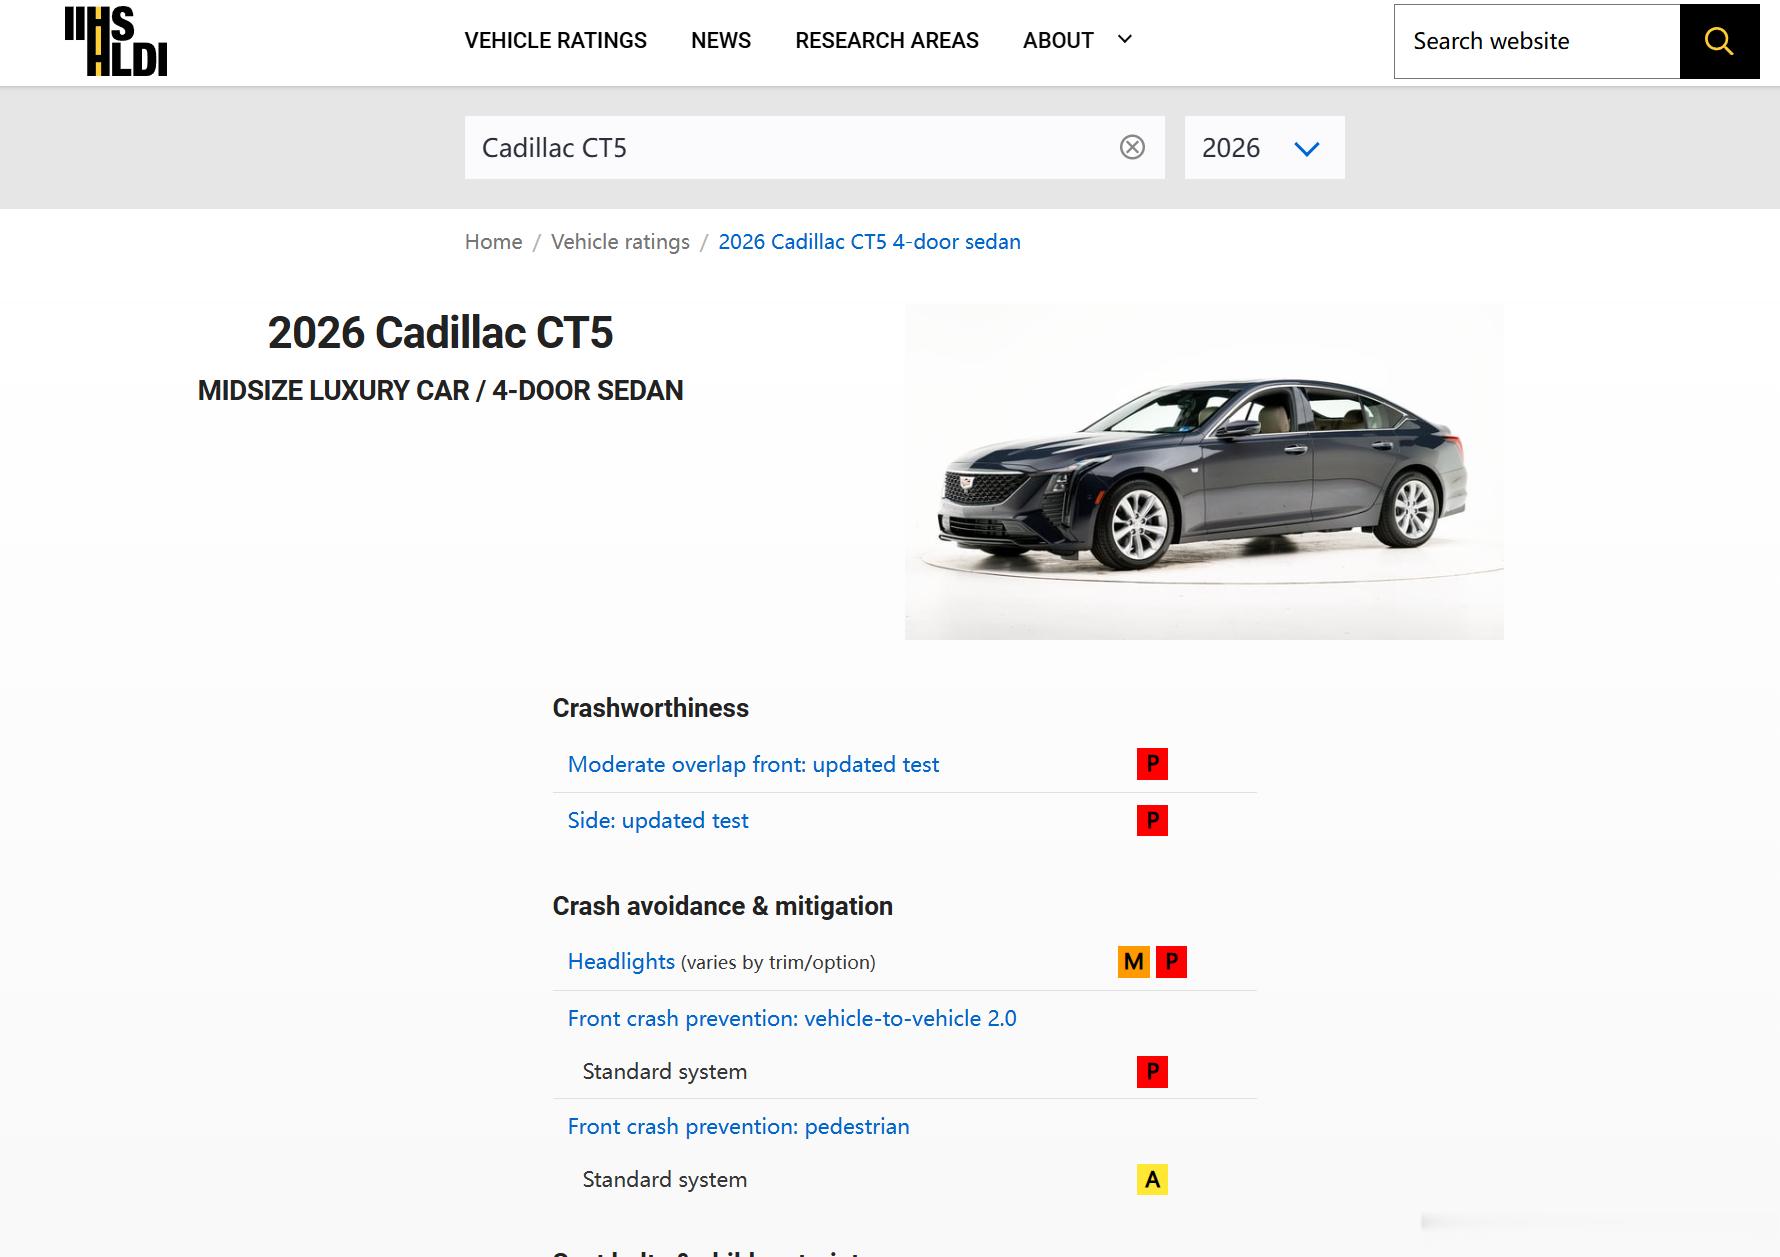Expand the About menu chevron
1780x1257 pixels.
pos(1125,39)
